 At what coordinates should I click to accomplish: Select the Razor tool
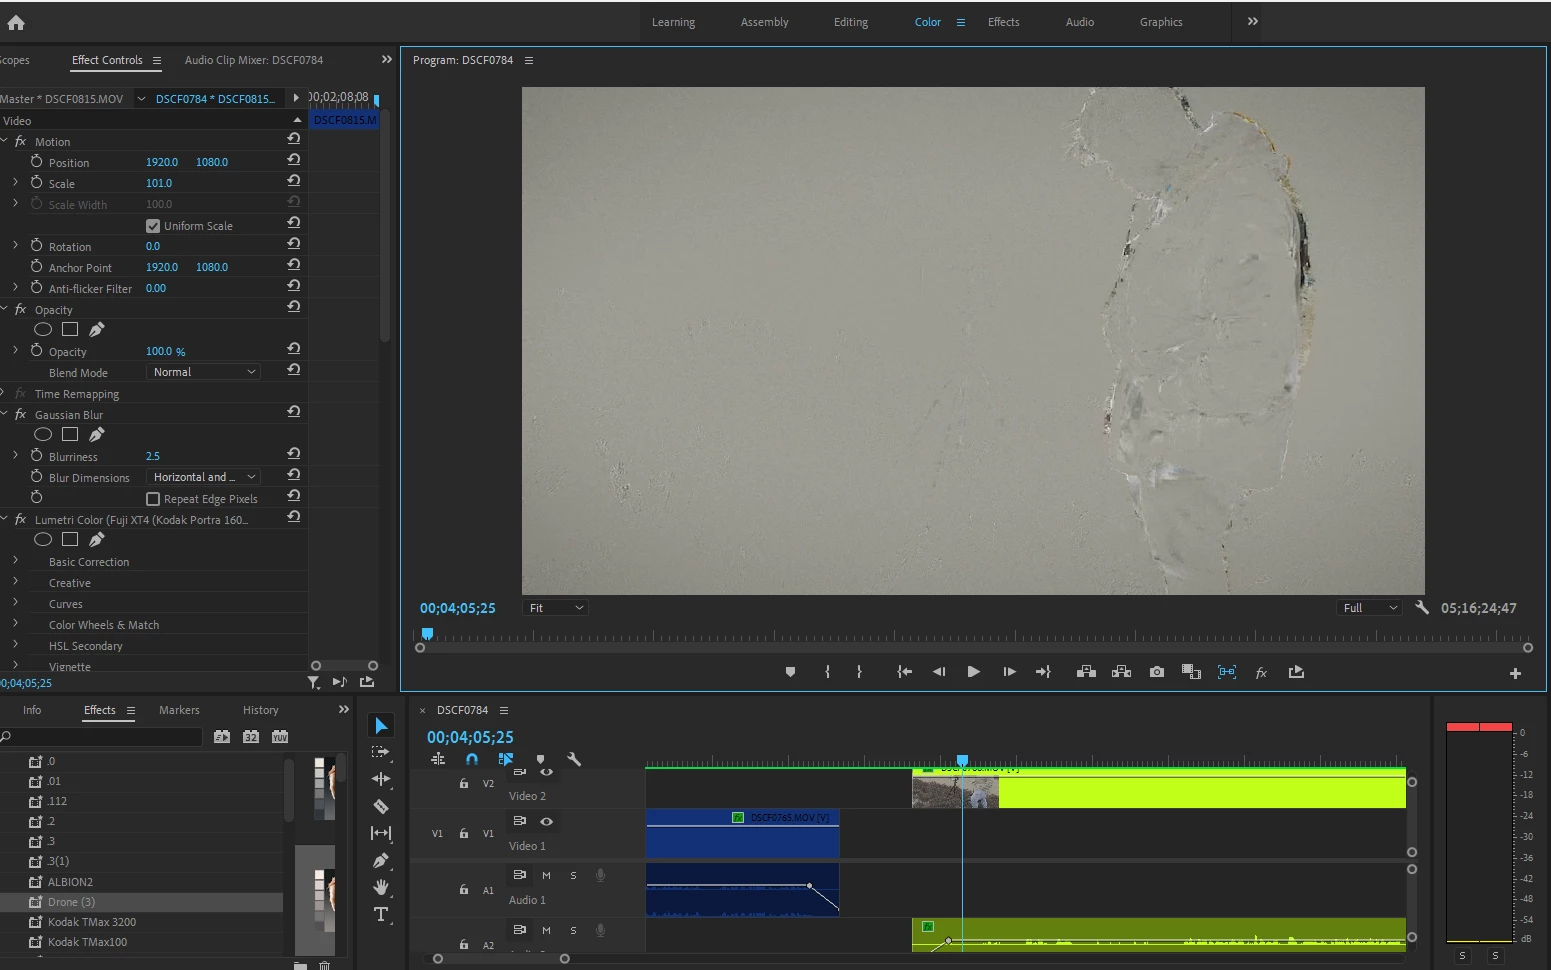[x=381, y=806]
